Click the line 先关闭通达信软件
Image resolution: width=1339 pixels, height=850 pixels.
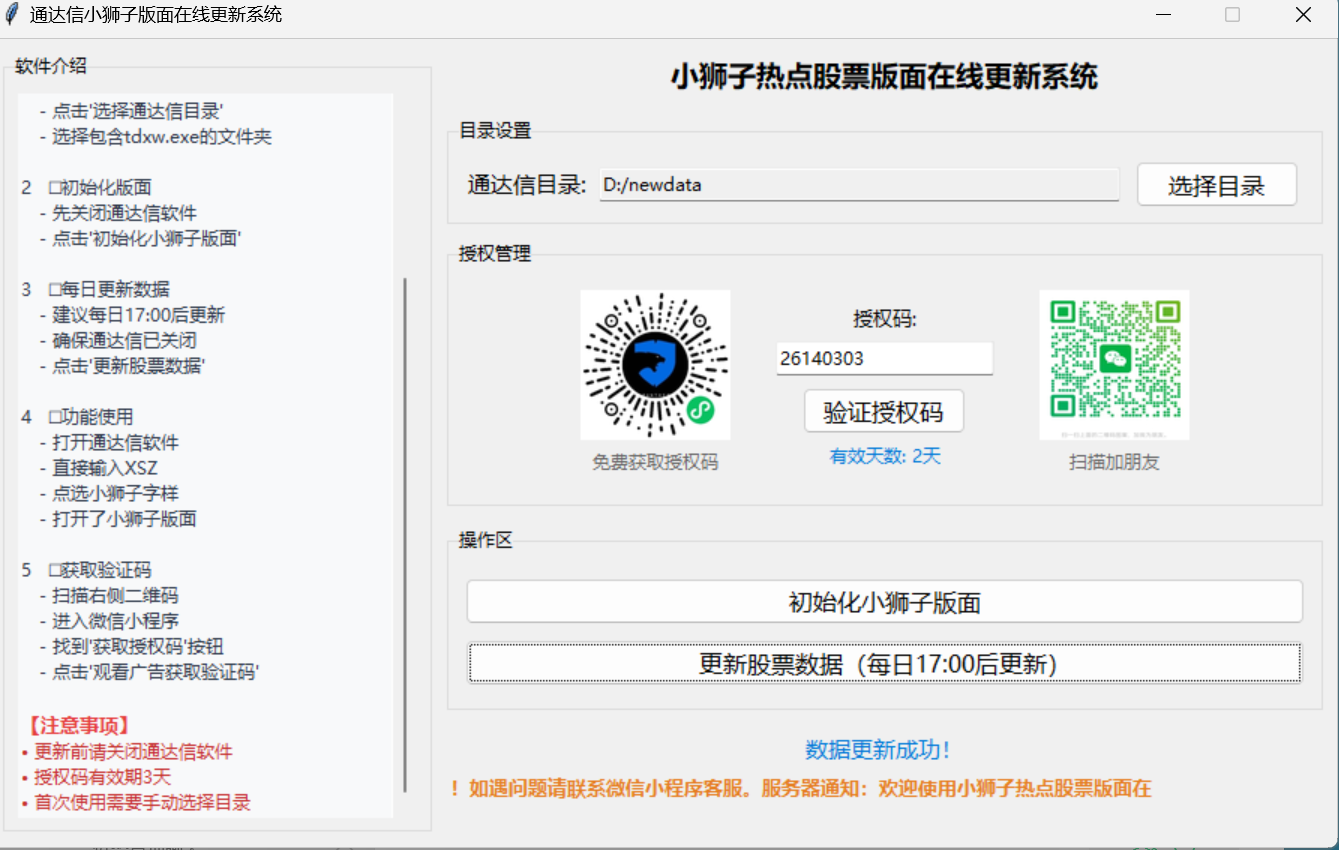[x=117, y=213]
